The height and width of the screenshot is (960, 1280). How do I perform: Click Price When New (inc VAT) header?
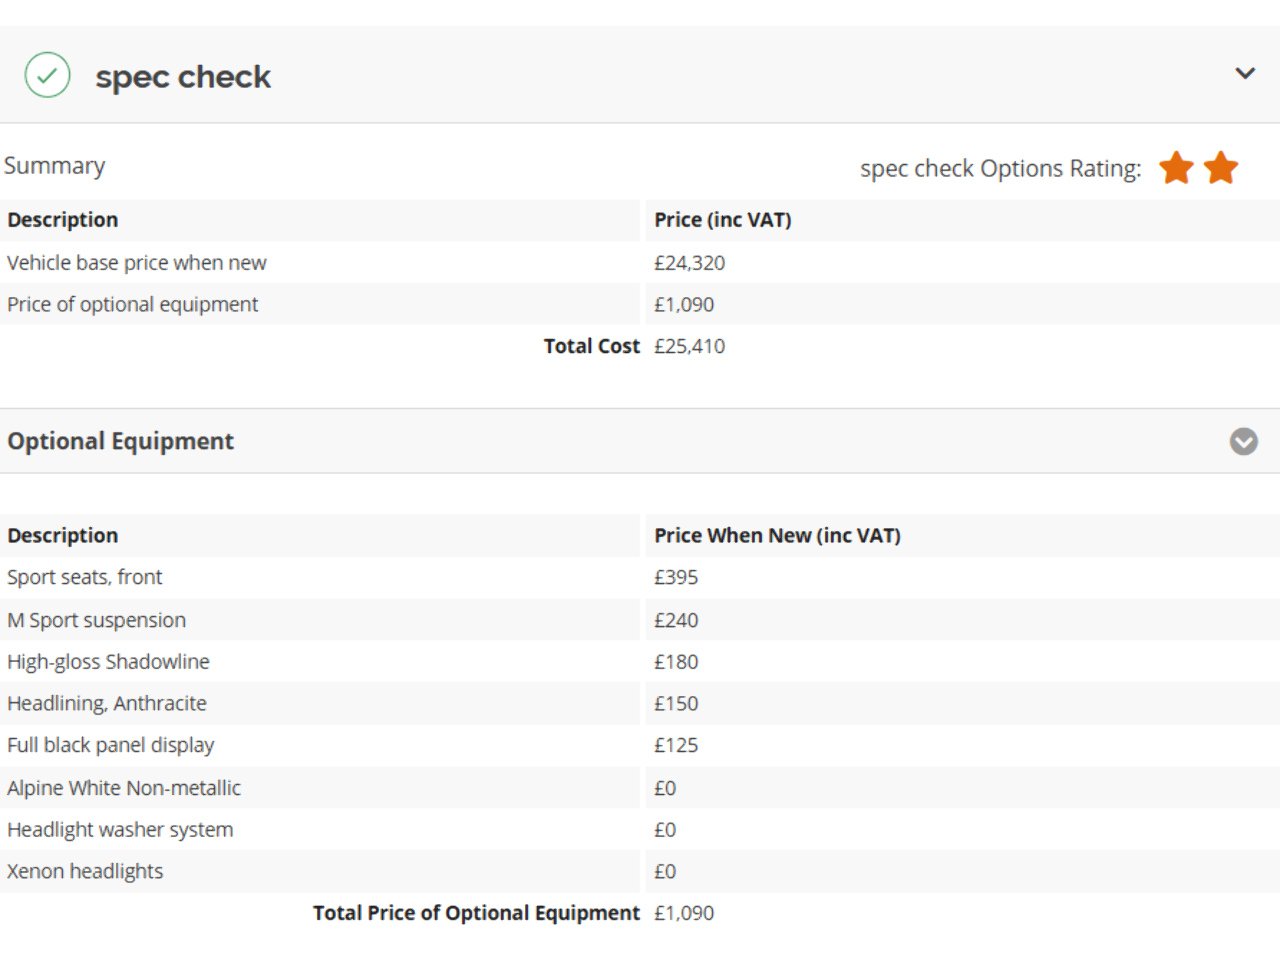[777, 536]
